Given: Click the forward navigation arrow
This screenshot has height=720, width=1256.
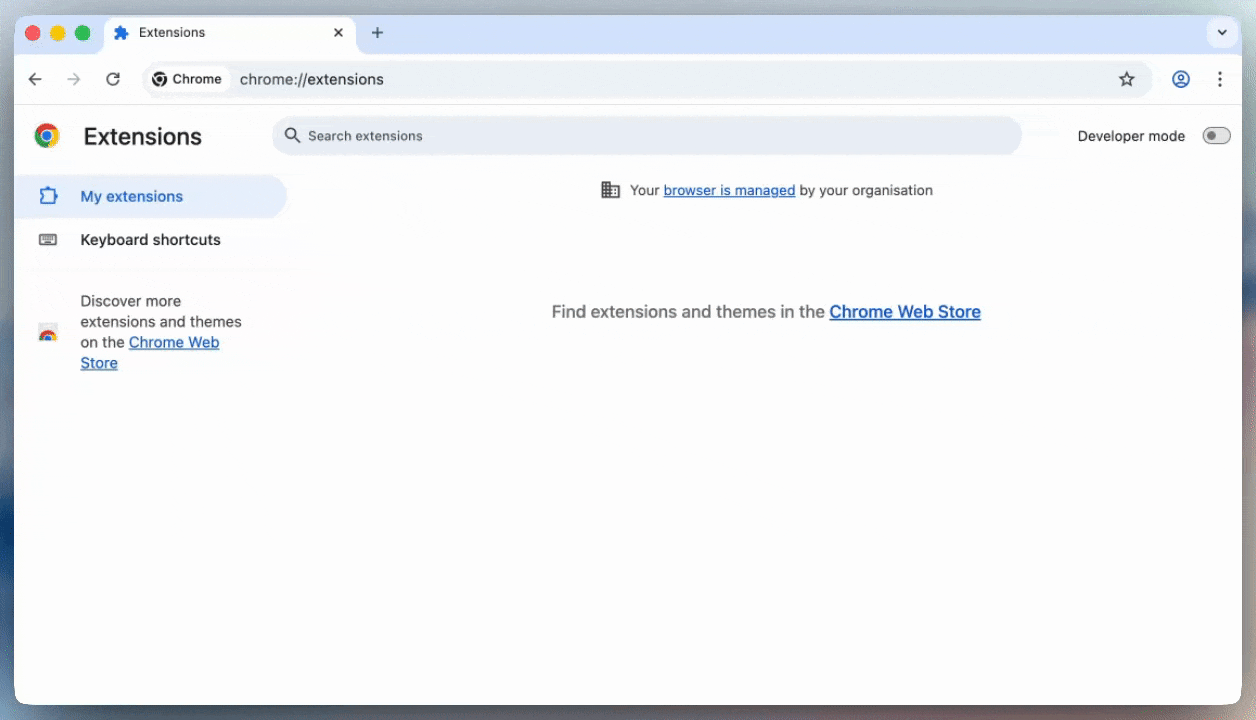Looking at the screenshot, I should click(x=73, y=79).
